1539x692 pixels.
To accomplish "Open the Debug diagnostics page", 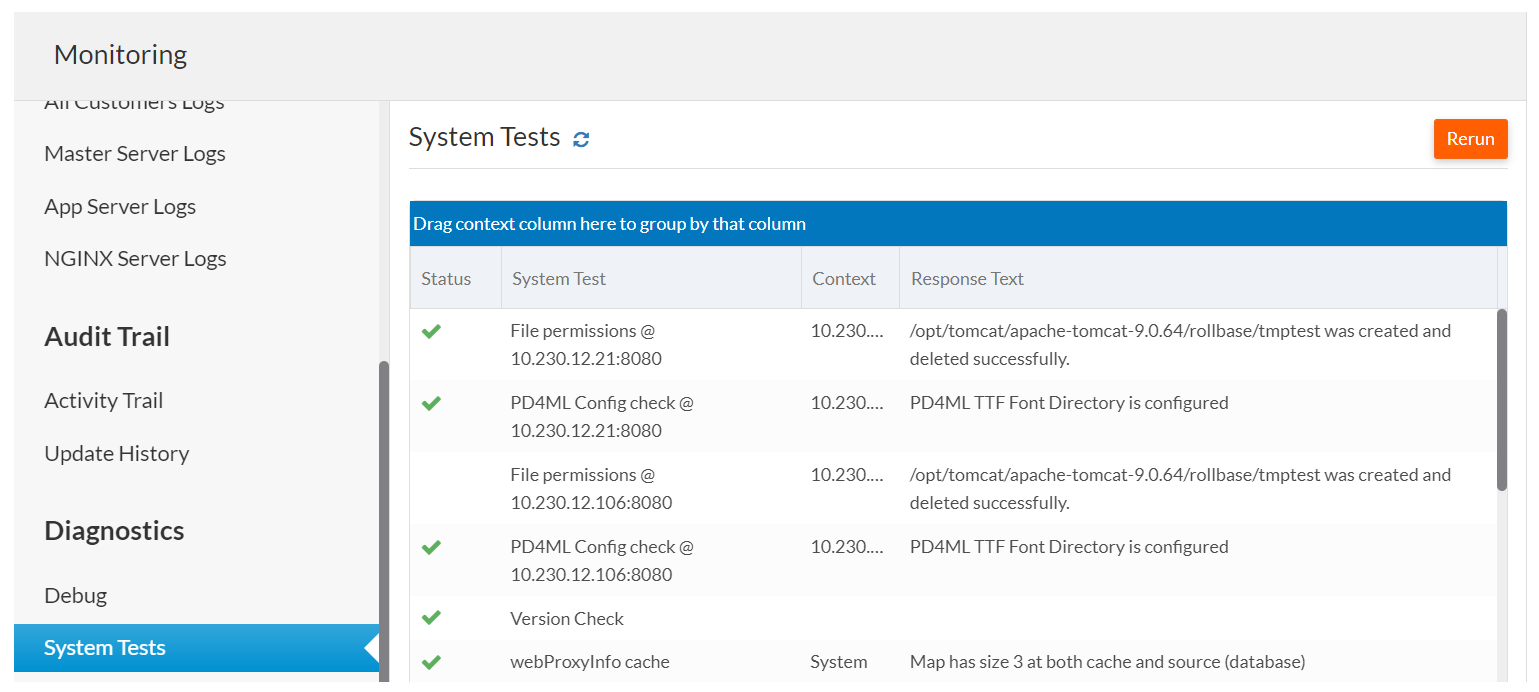I will point(75,596).
